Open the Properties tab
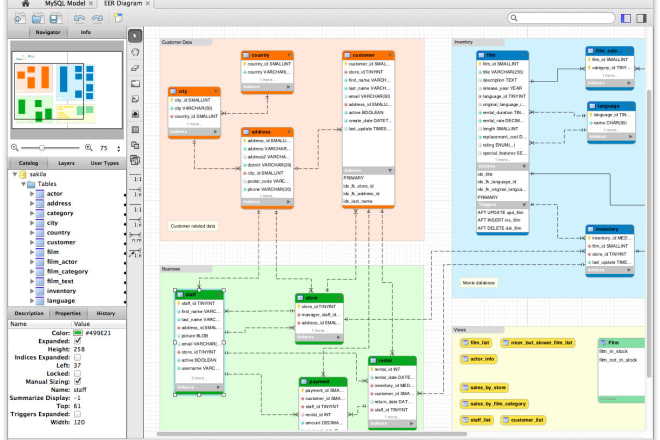Viewport: 660px width, 440px height. (x=68, y=313)
